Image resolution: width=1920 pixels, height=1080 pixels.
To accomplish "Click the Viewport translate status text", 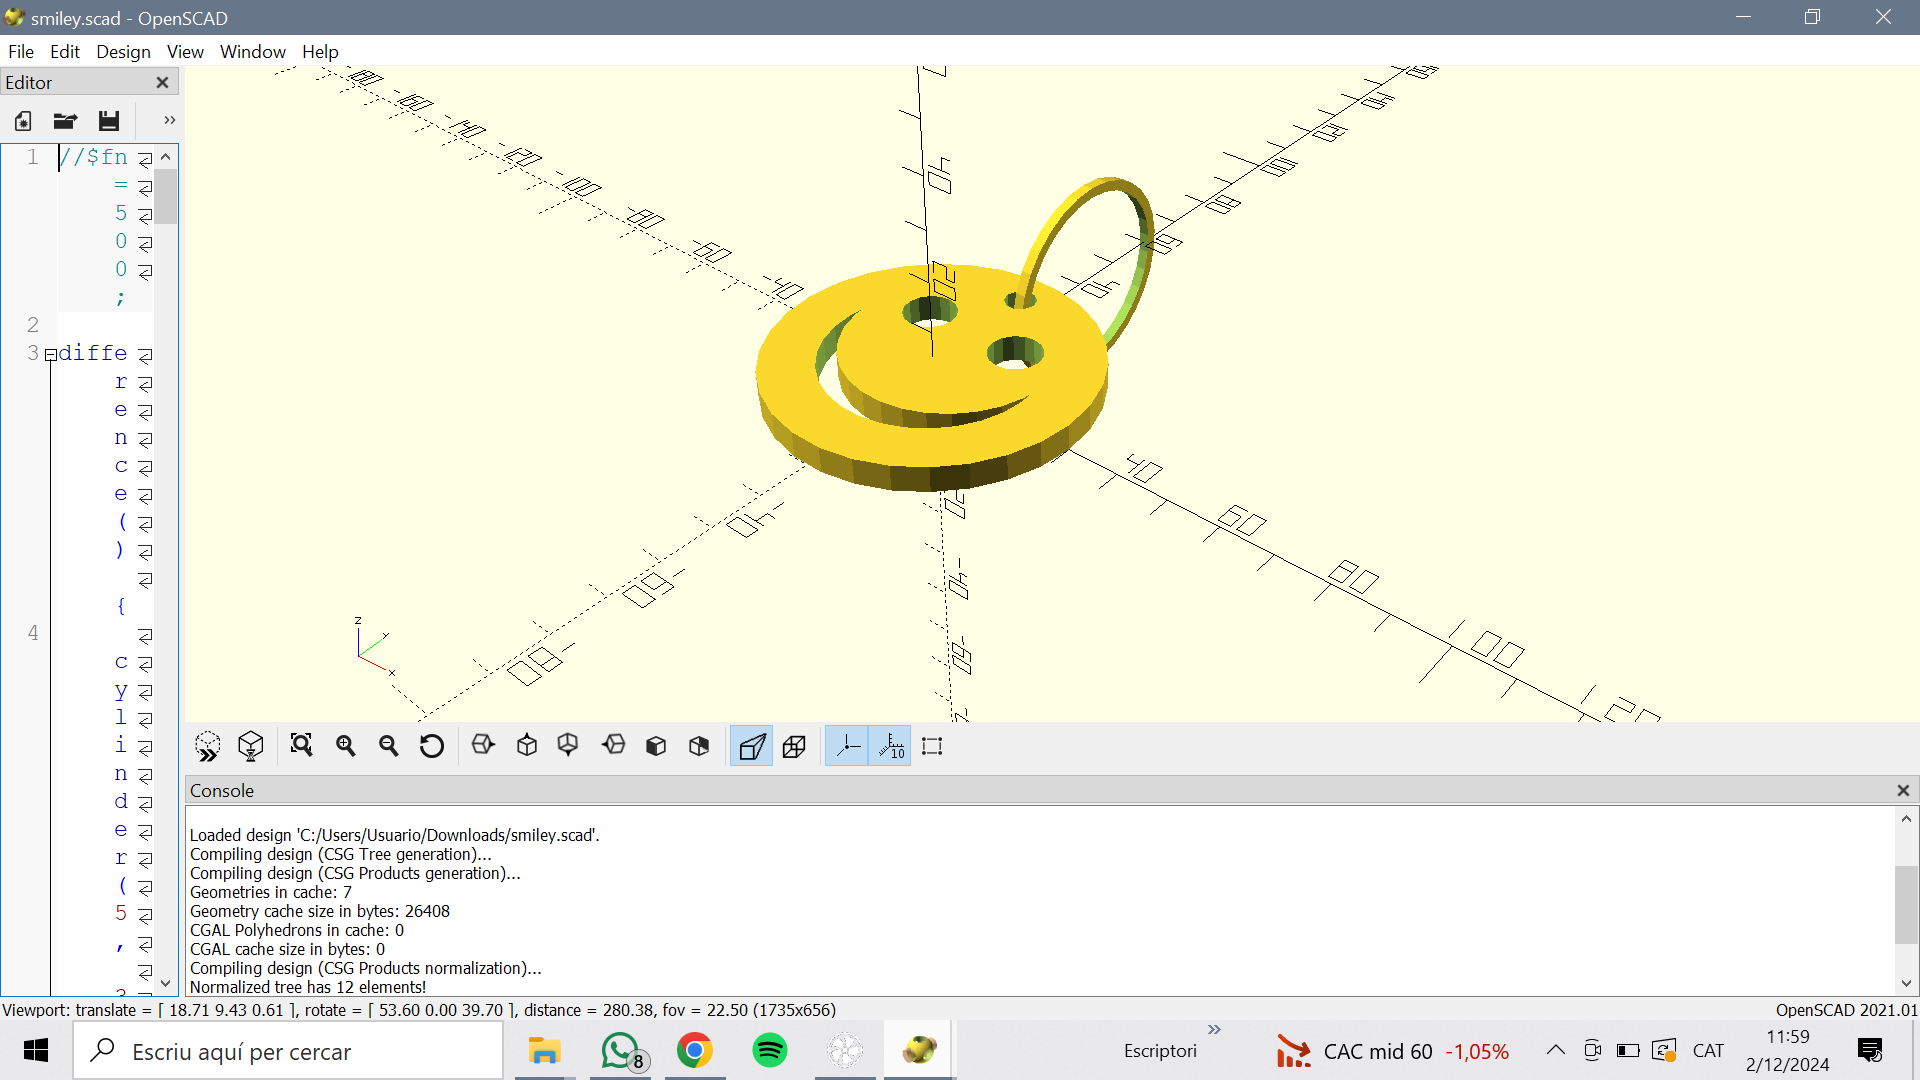I will click(419, 1010).
